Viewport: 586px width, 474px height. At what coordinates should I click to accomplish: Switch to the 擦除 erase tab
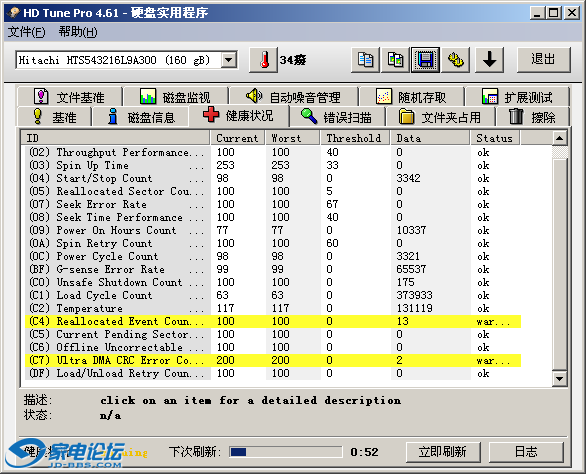pos(533,117)
